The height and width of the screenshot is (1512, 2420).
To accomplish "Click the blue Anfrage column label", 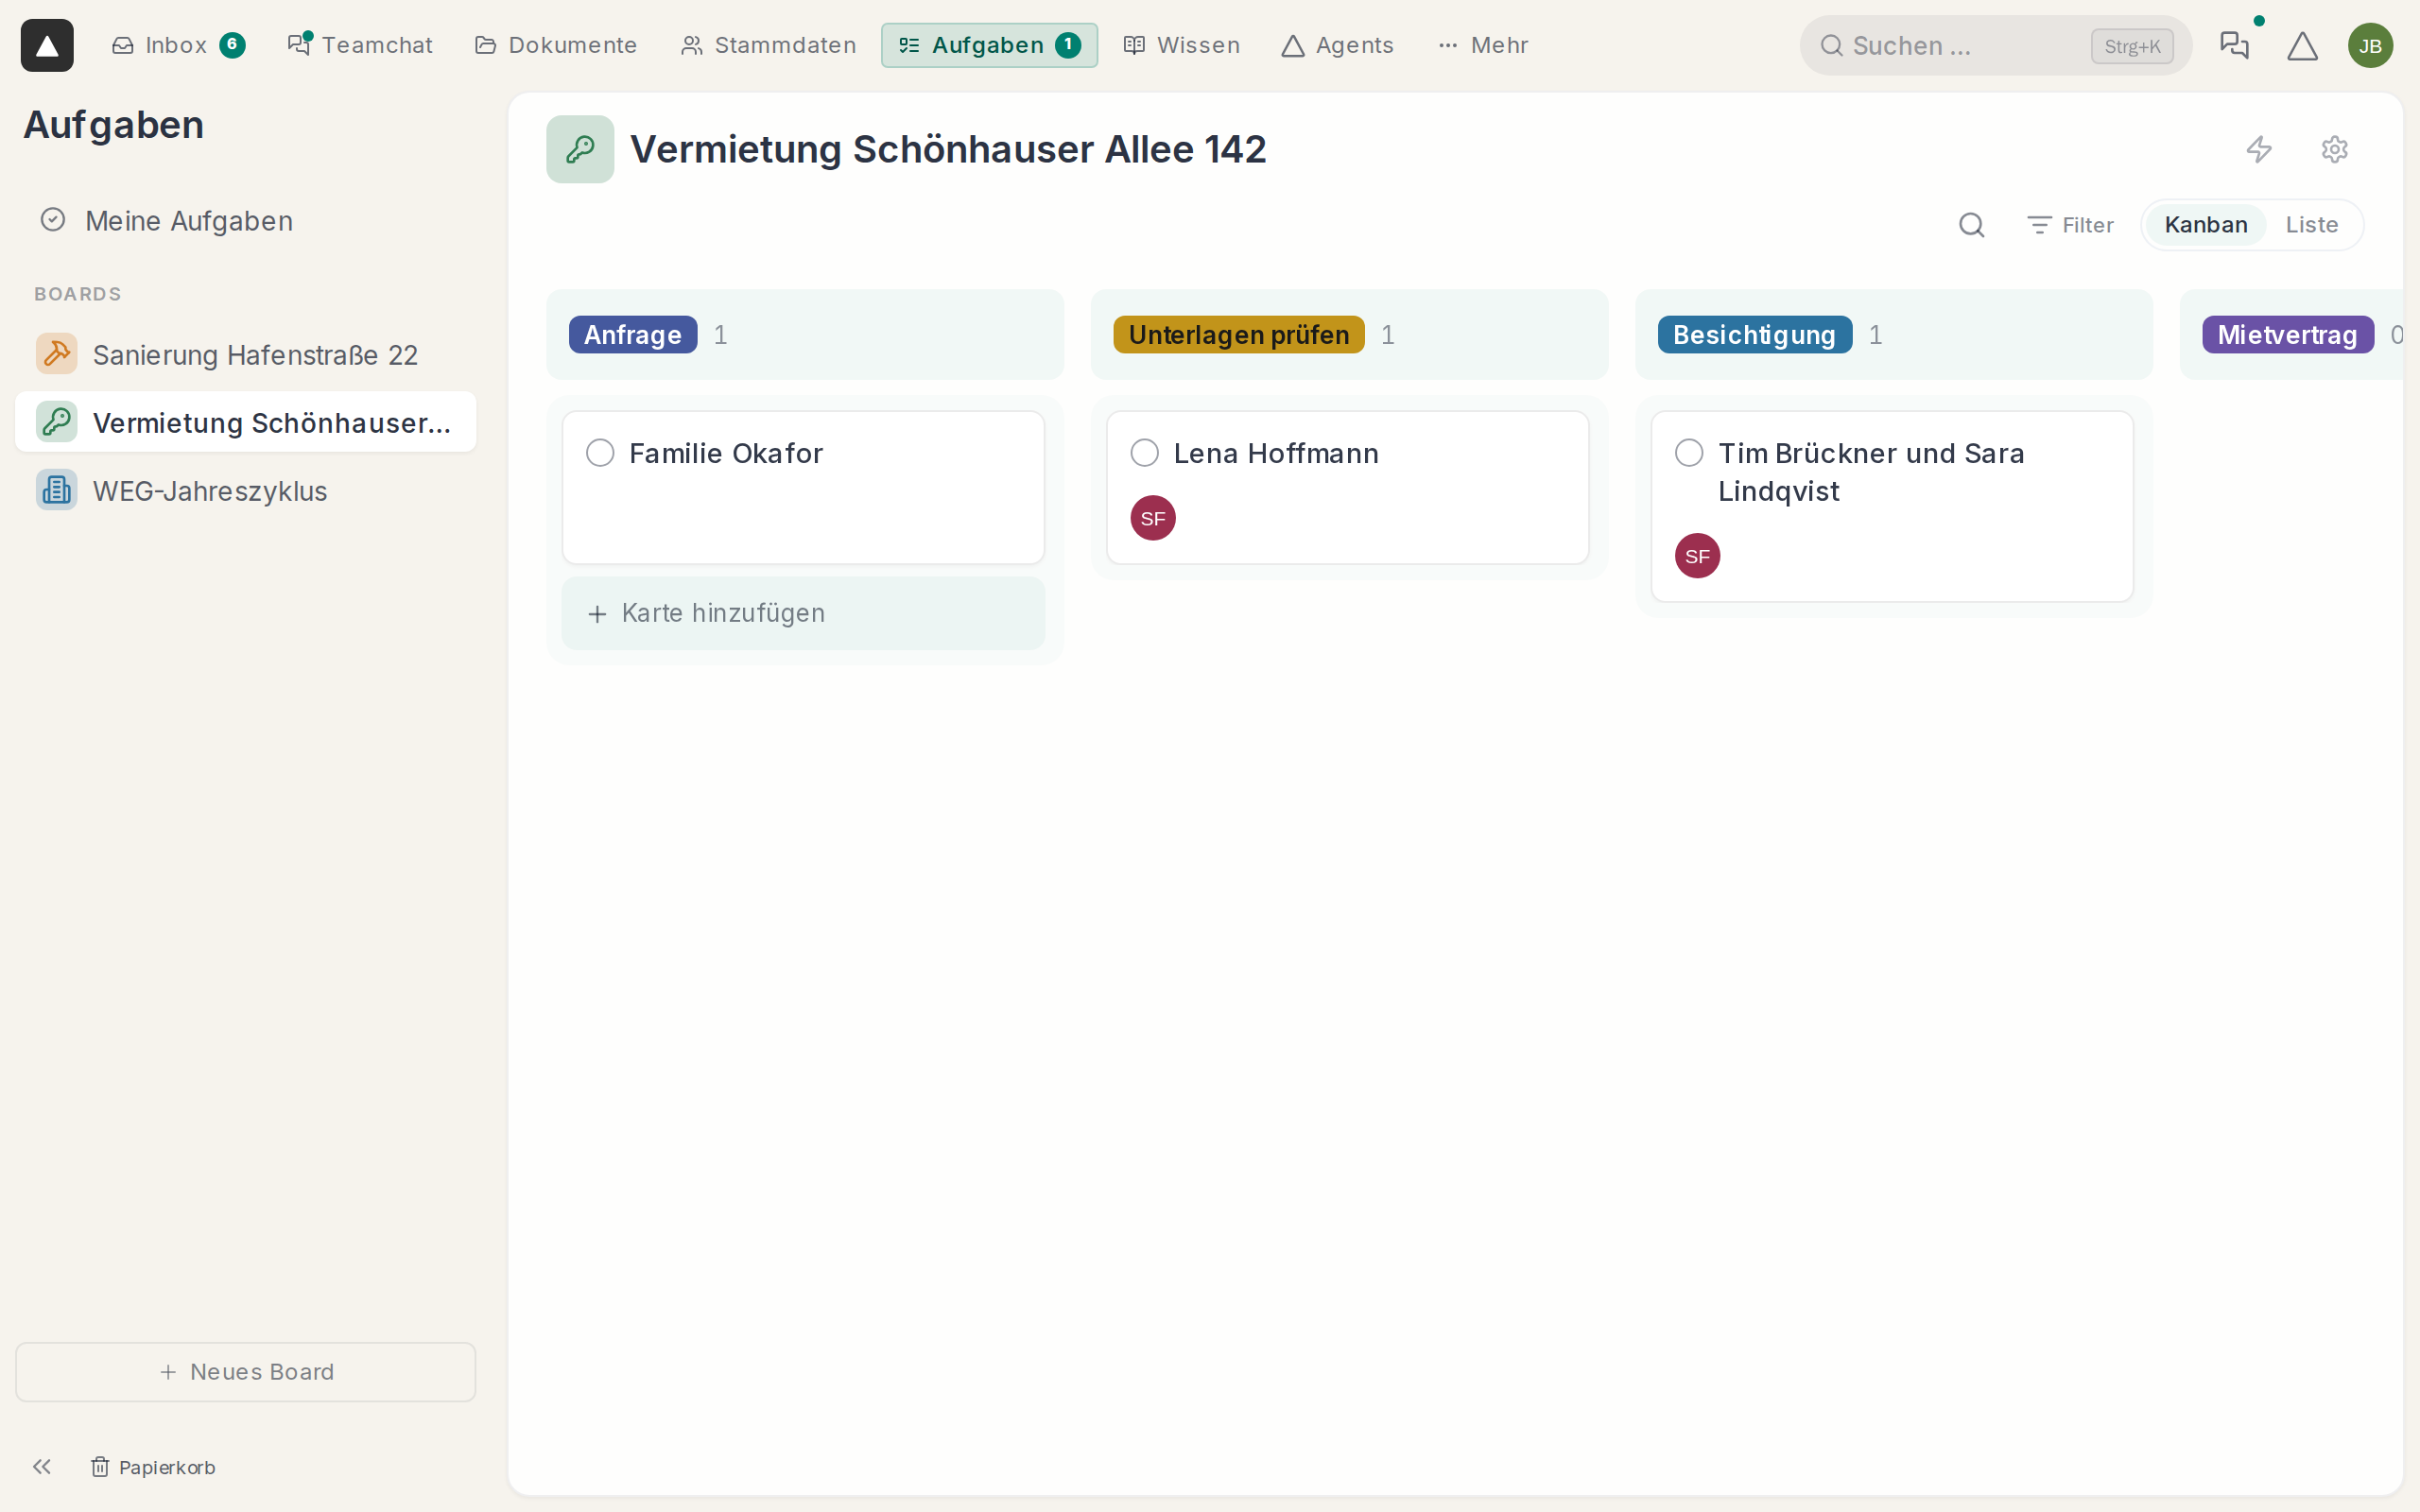I will [632, 334].
